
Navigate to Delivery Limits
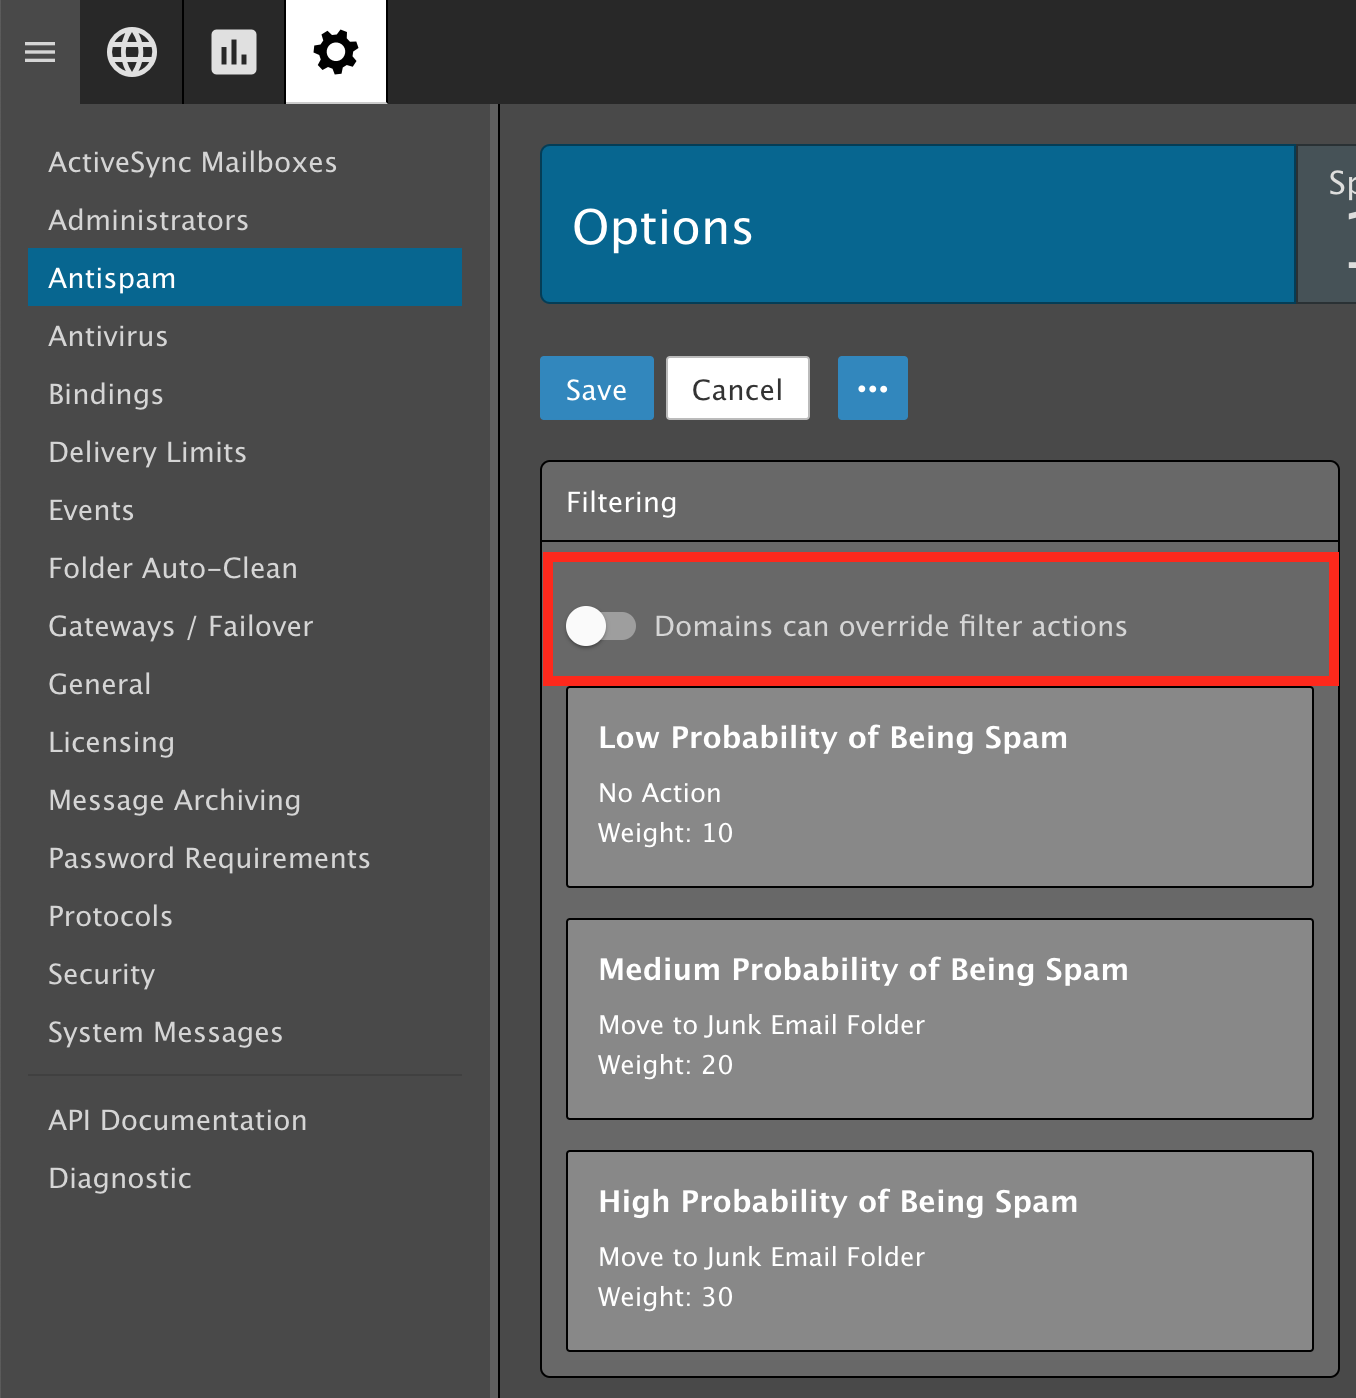(x=147, y=452)
